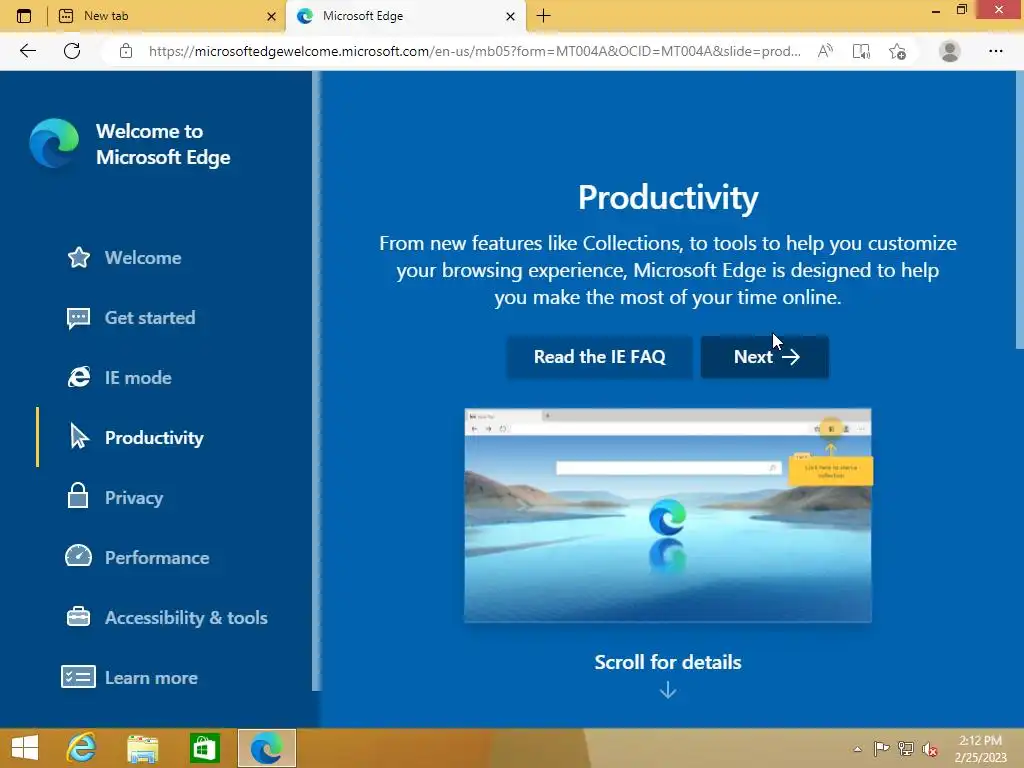Open a new tab with plus button
The height and width of the screenshot is (768, 1024).
(543, 16)
